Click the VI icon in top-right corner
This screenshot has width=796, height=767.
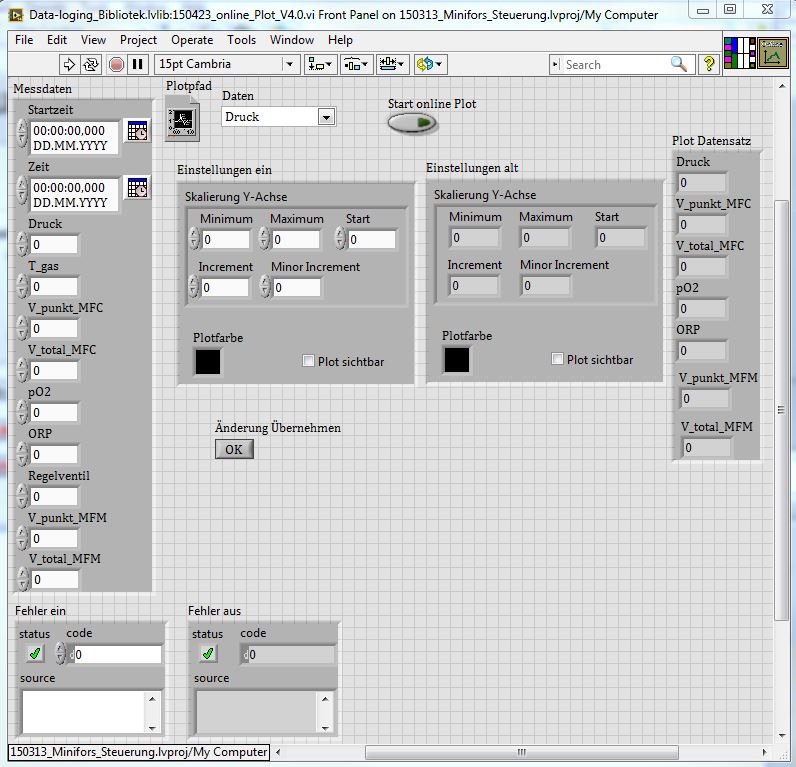(x=772, y=53)
